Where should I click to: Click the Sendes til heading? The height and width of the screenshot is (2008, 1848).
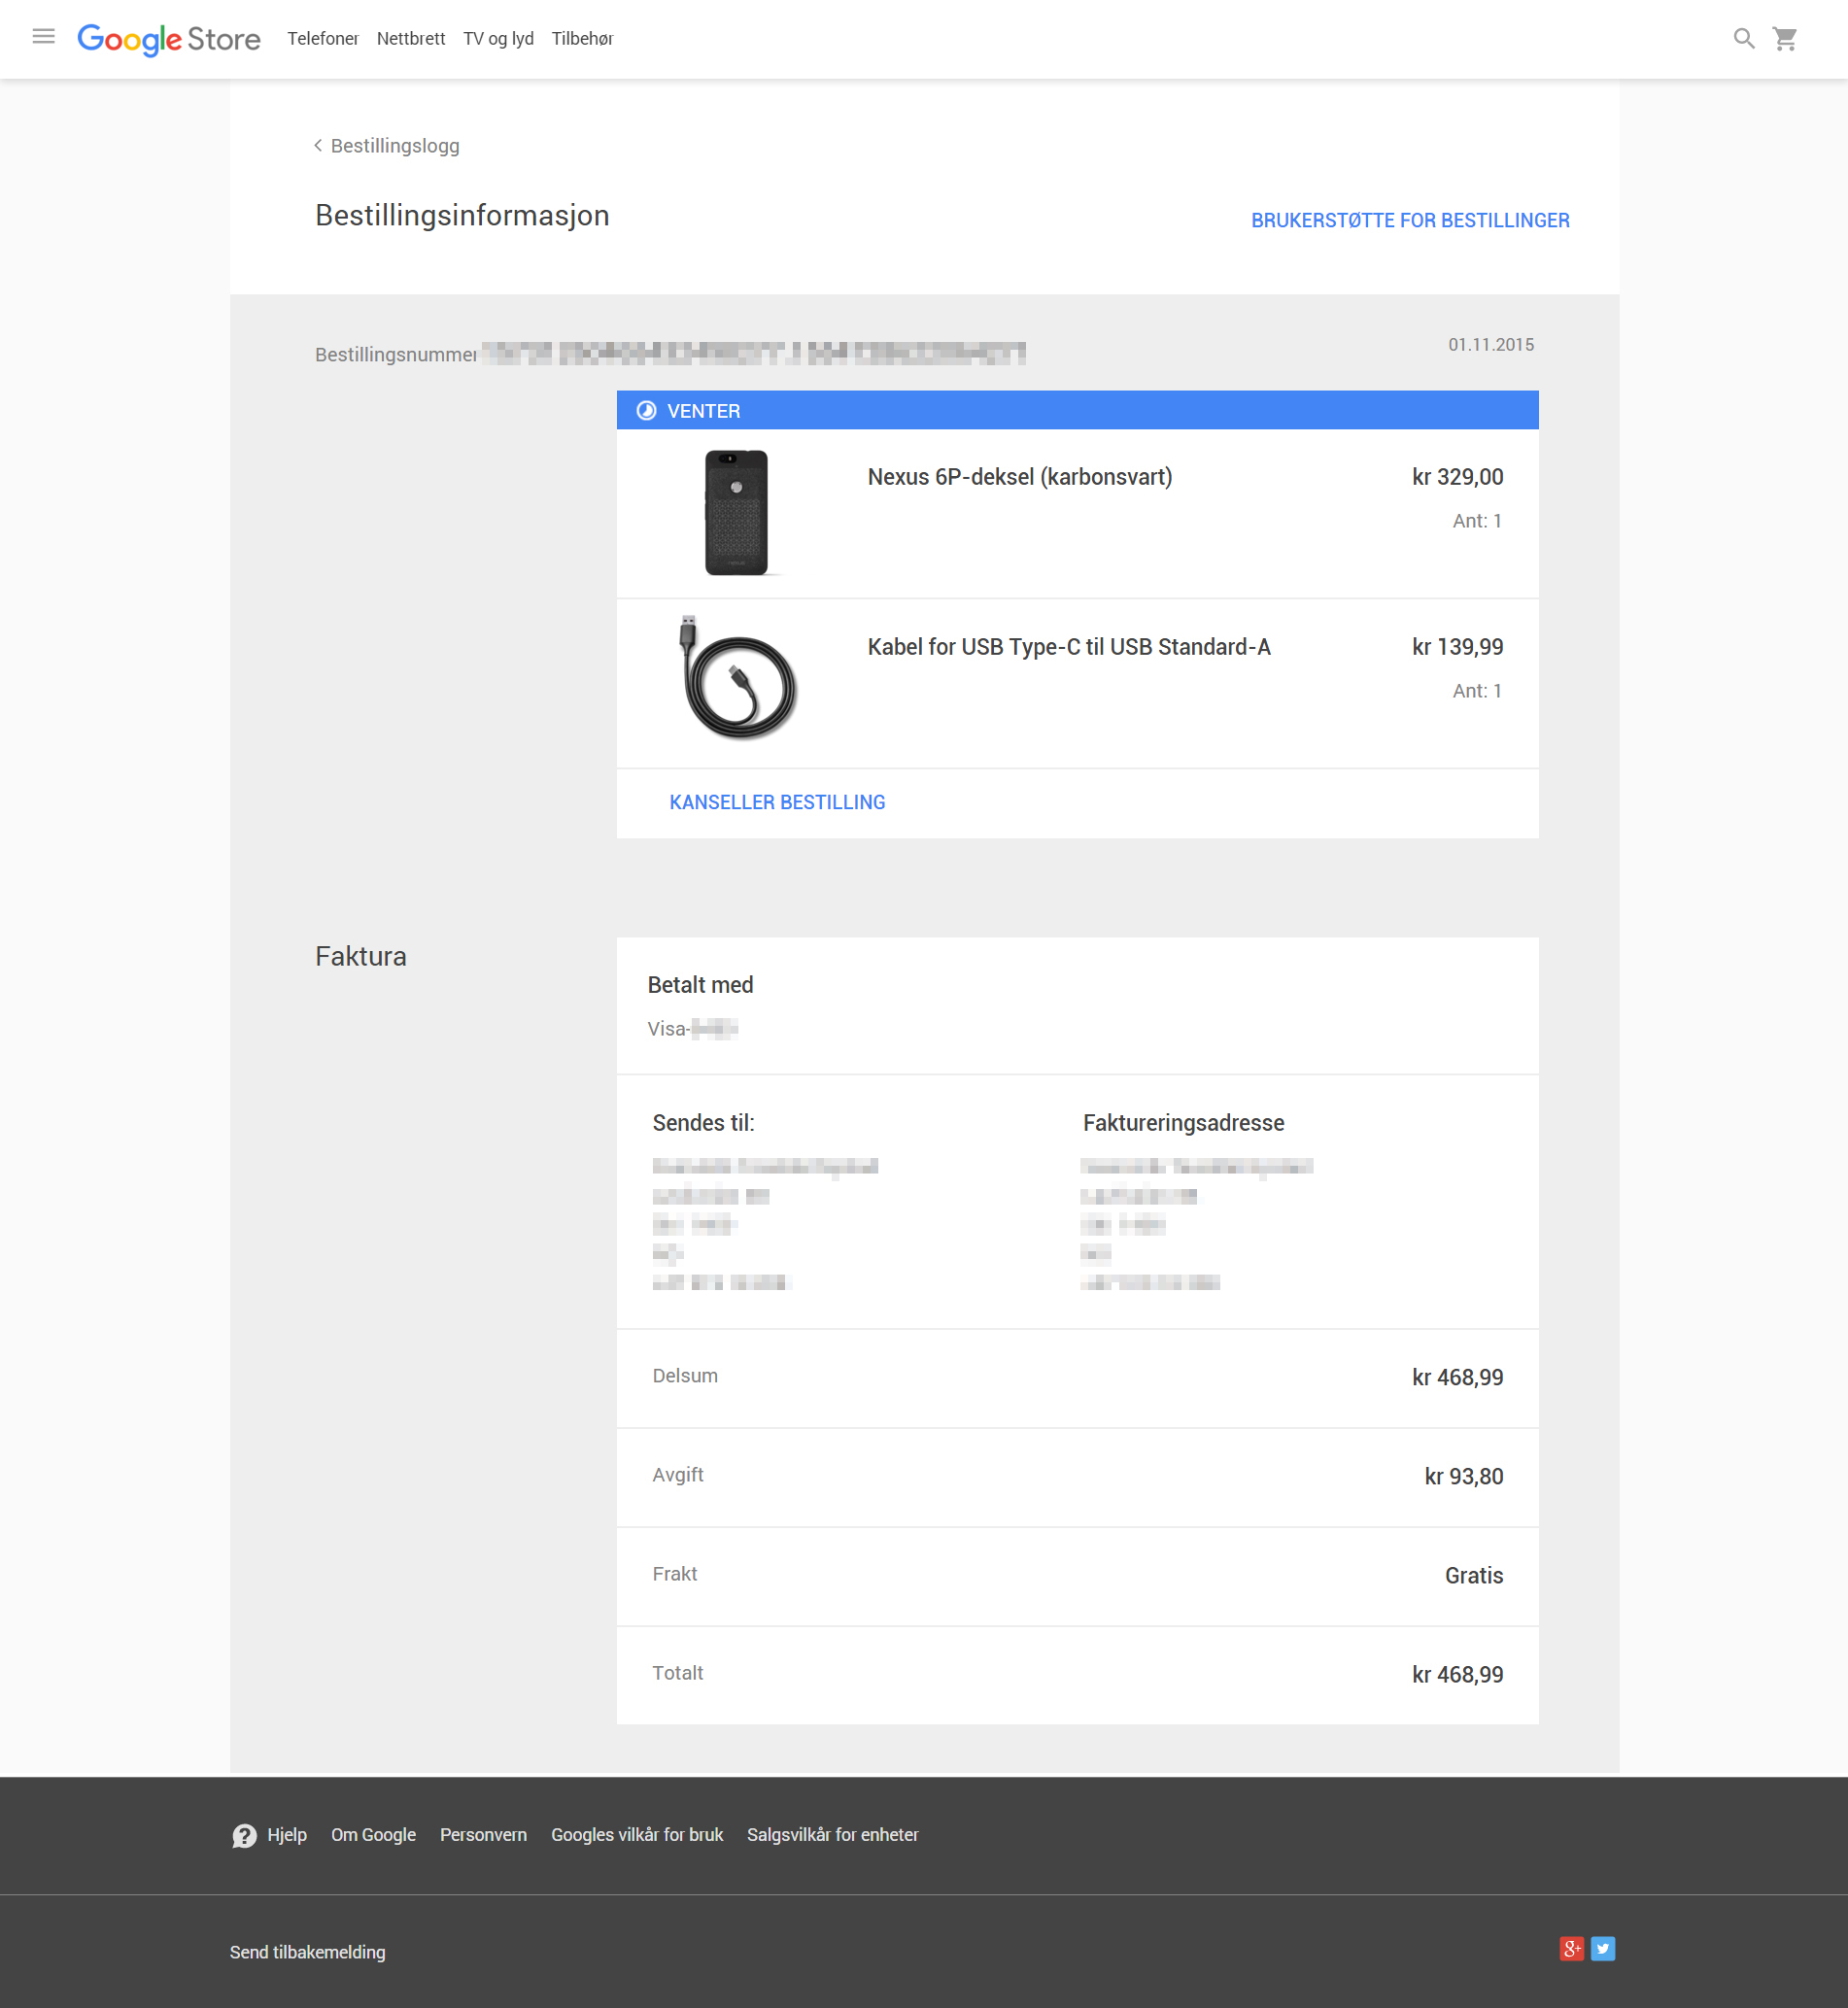pyautogui.click(x=703, y=1123)
